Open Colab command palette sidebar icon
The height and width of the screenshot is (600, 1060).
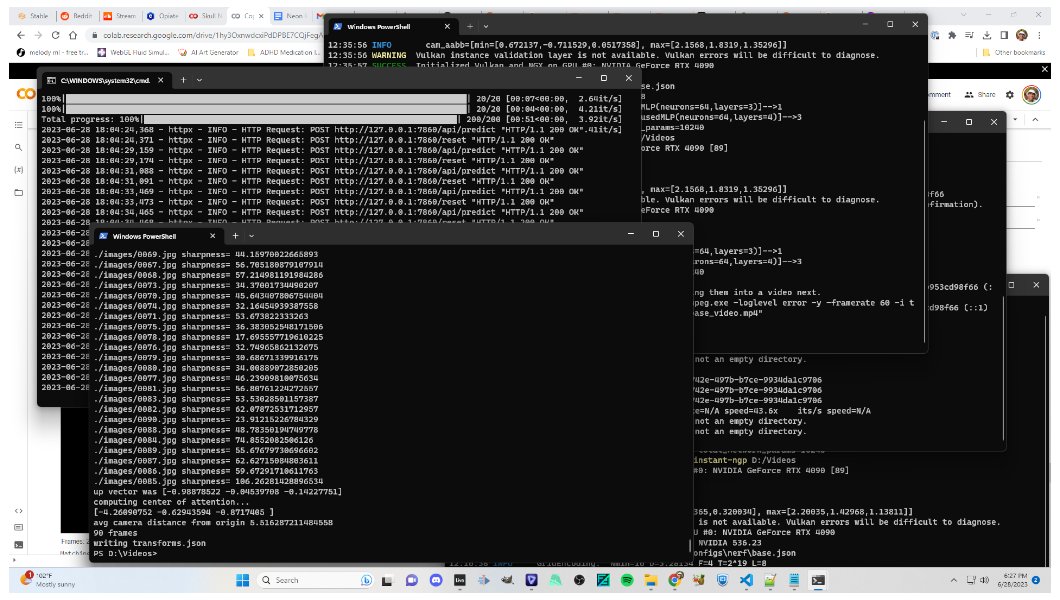point(18,528)
